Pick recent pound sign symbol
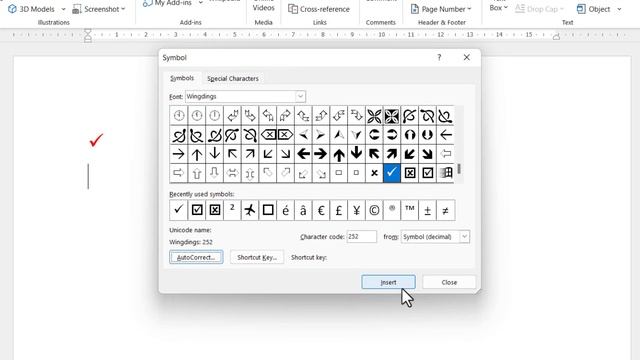Viewport: 640px width, 360px height. coord(339,210)
